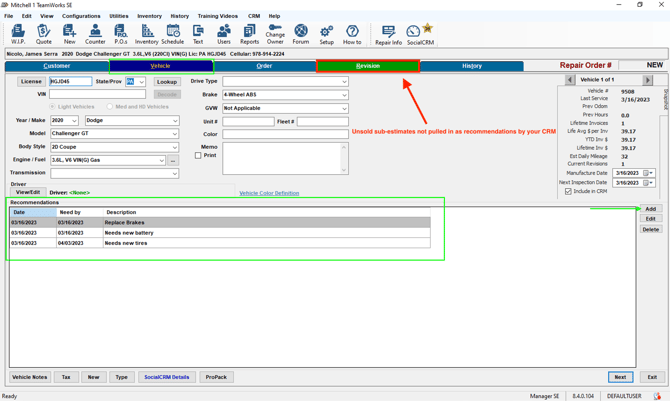This screenshot has width=670, height=401.
Task: Open the Transmission dropdown
Action: click(x=175, y=174)
